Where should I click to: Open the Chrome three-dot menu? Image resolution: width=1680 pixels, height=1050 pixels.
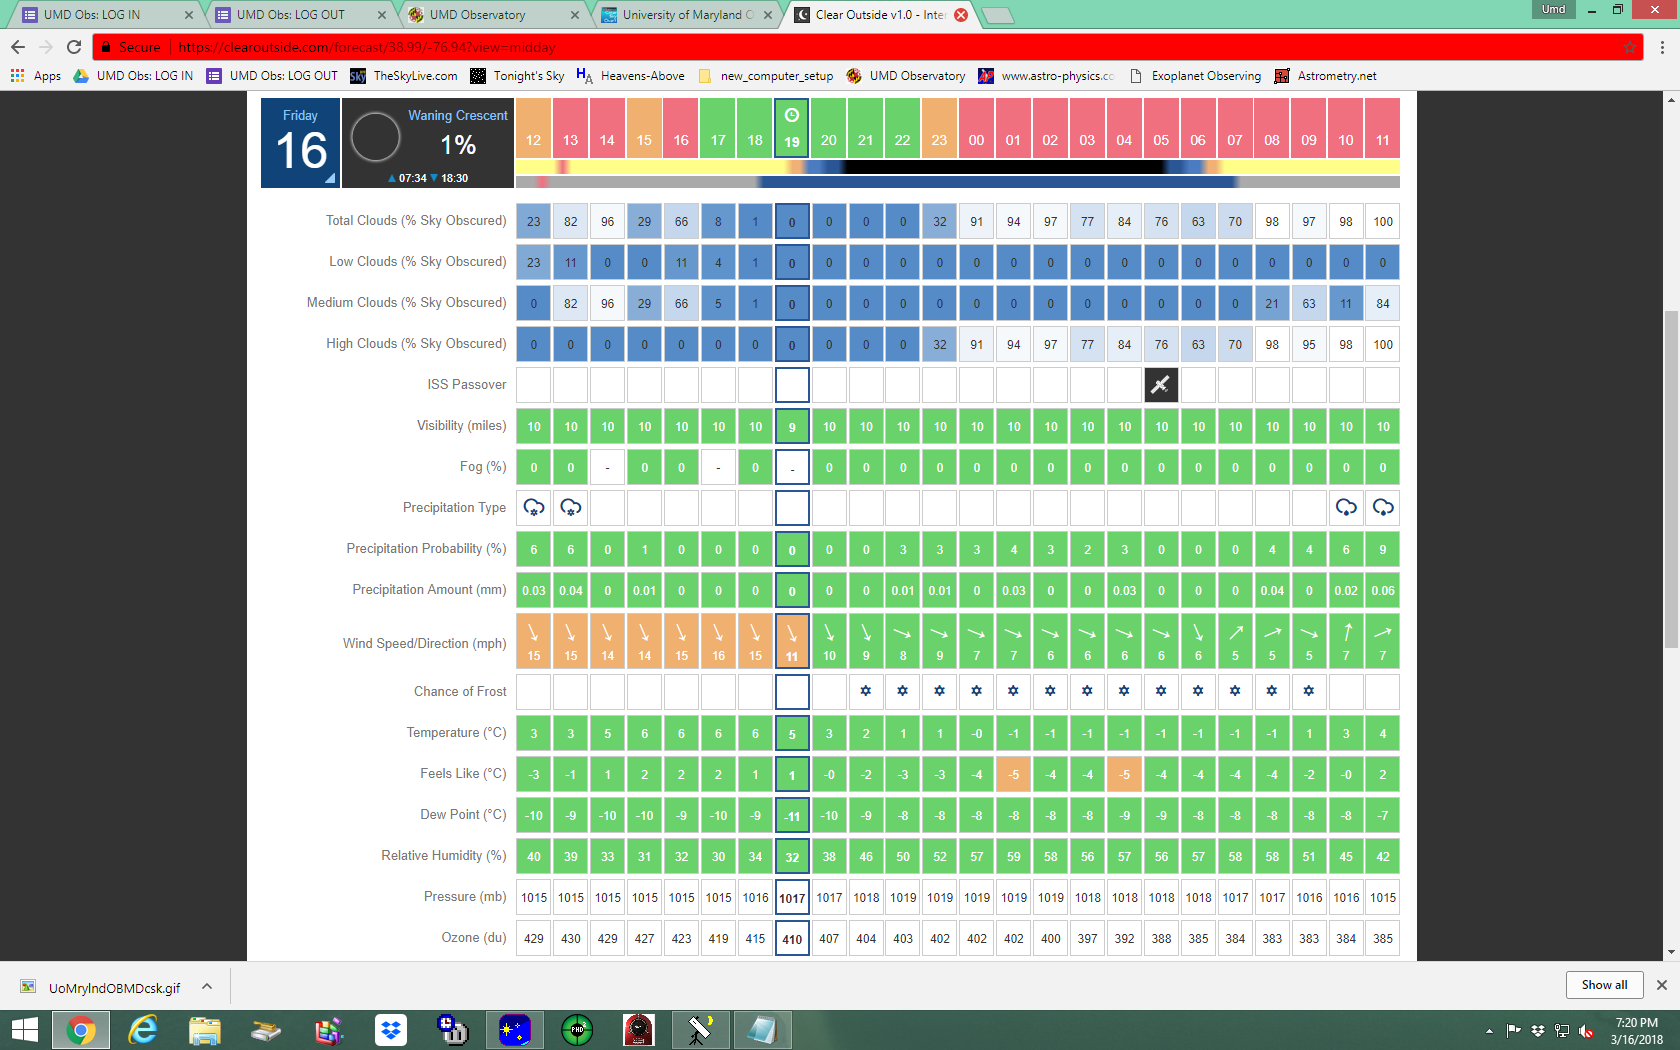pos(1662,47)
